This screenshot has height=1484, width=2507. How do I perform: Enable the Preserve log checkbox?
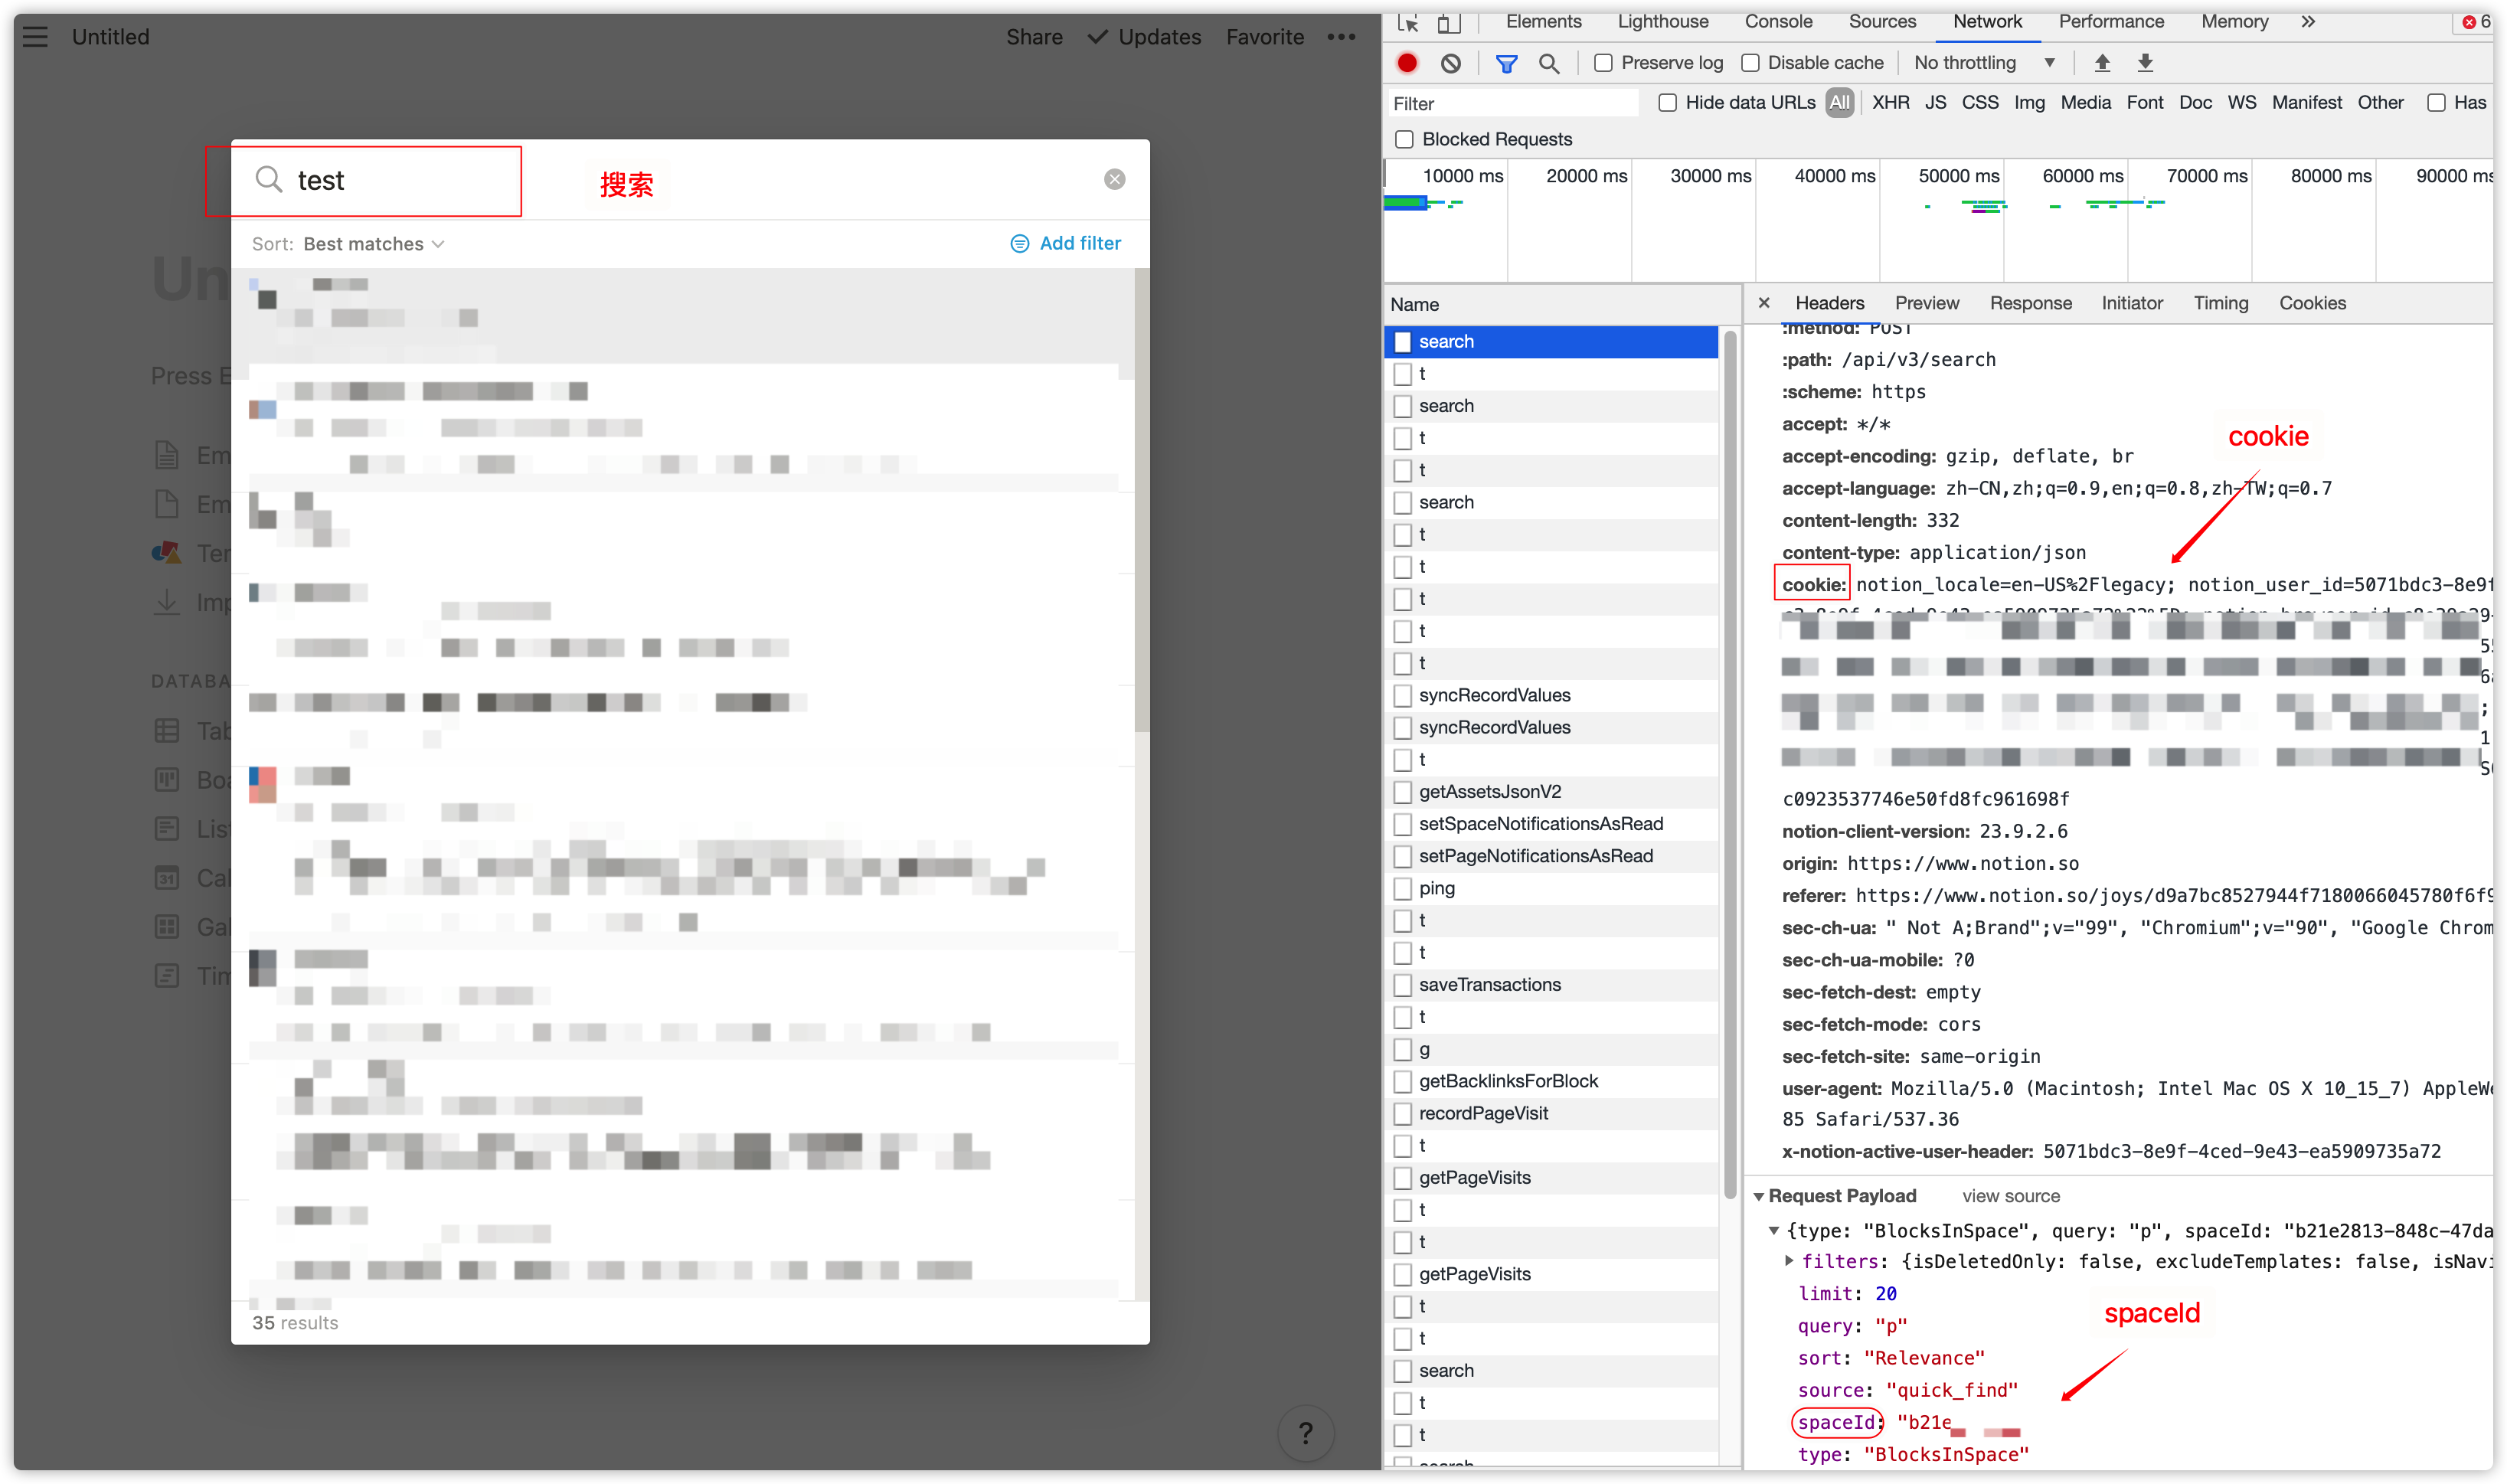click(x=1603, y=63)
